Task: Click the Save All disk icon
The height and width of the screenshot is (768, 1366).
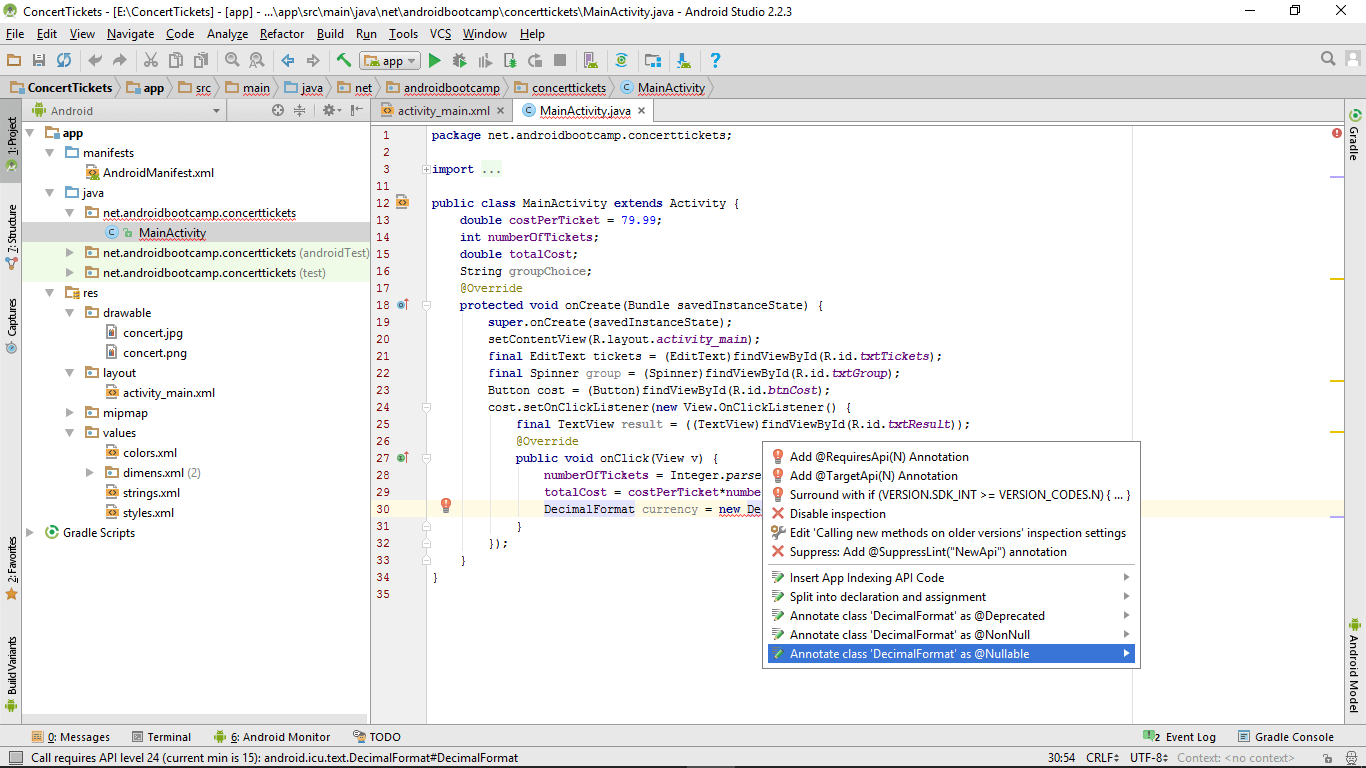Action: click(39, 61)
